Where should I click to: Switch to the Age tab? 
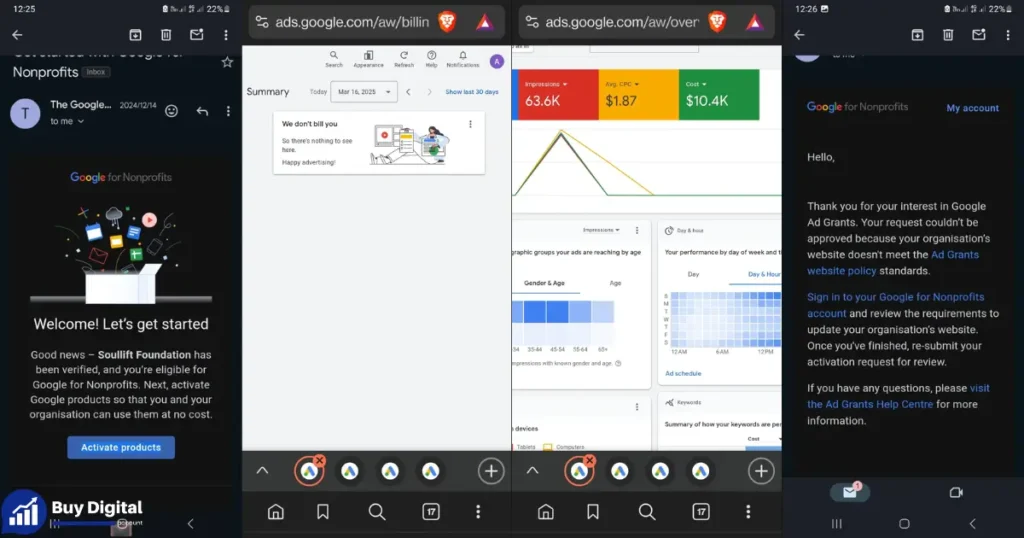(615, 283)
